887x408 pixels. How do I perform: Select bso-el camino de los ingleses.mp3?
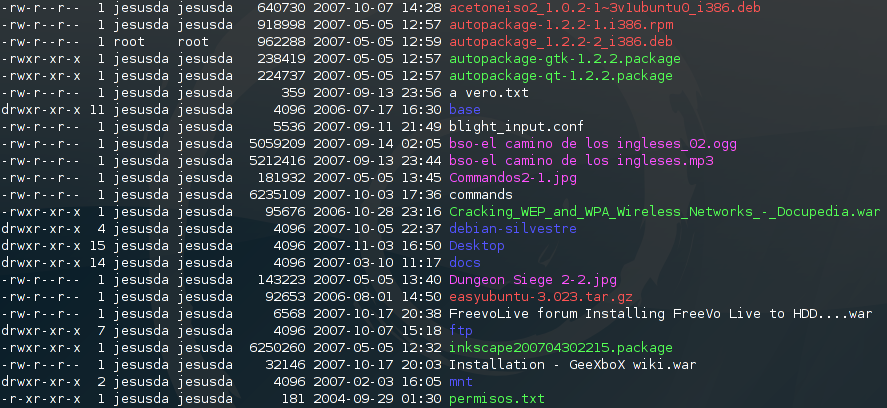click(581, 160)
